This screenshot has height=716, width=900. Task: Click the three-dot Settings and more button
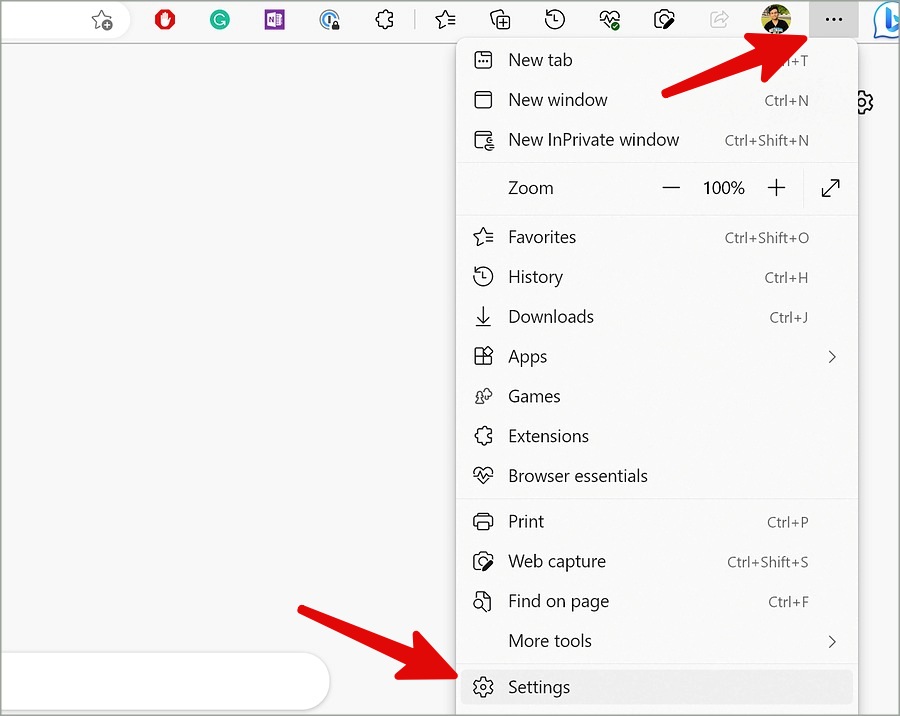833,20
